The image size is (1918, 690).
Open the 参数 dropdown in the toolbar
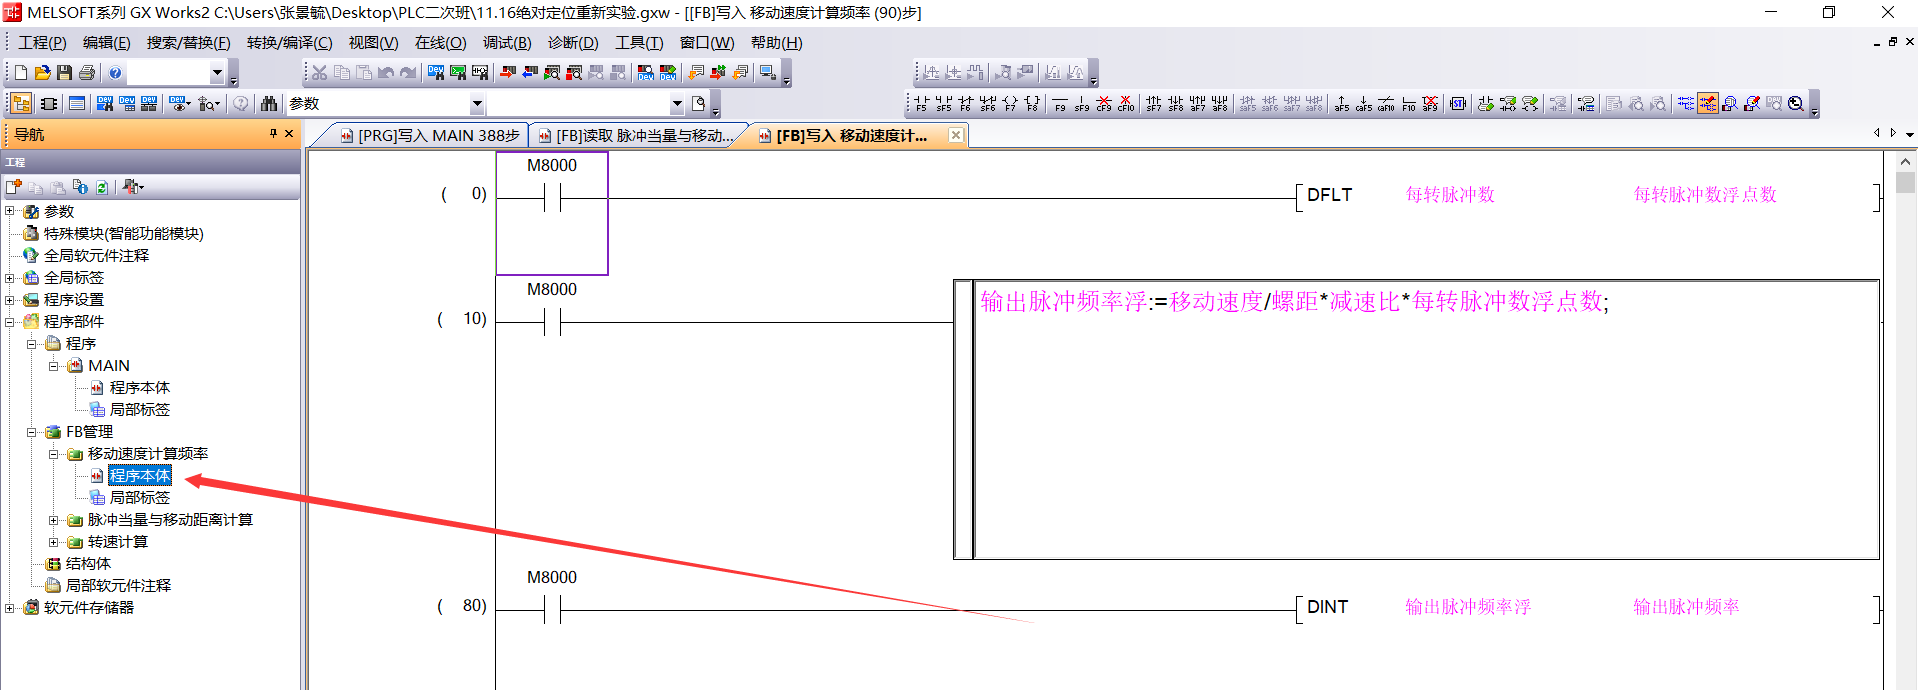pyautogui.click(x=477, y=104)
